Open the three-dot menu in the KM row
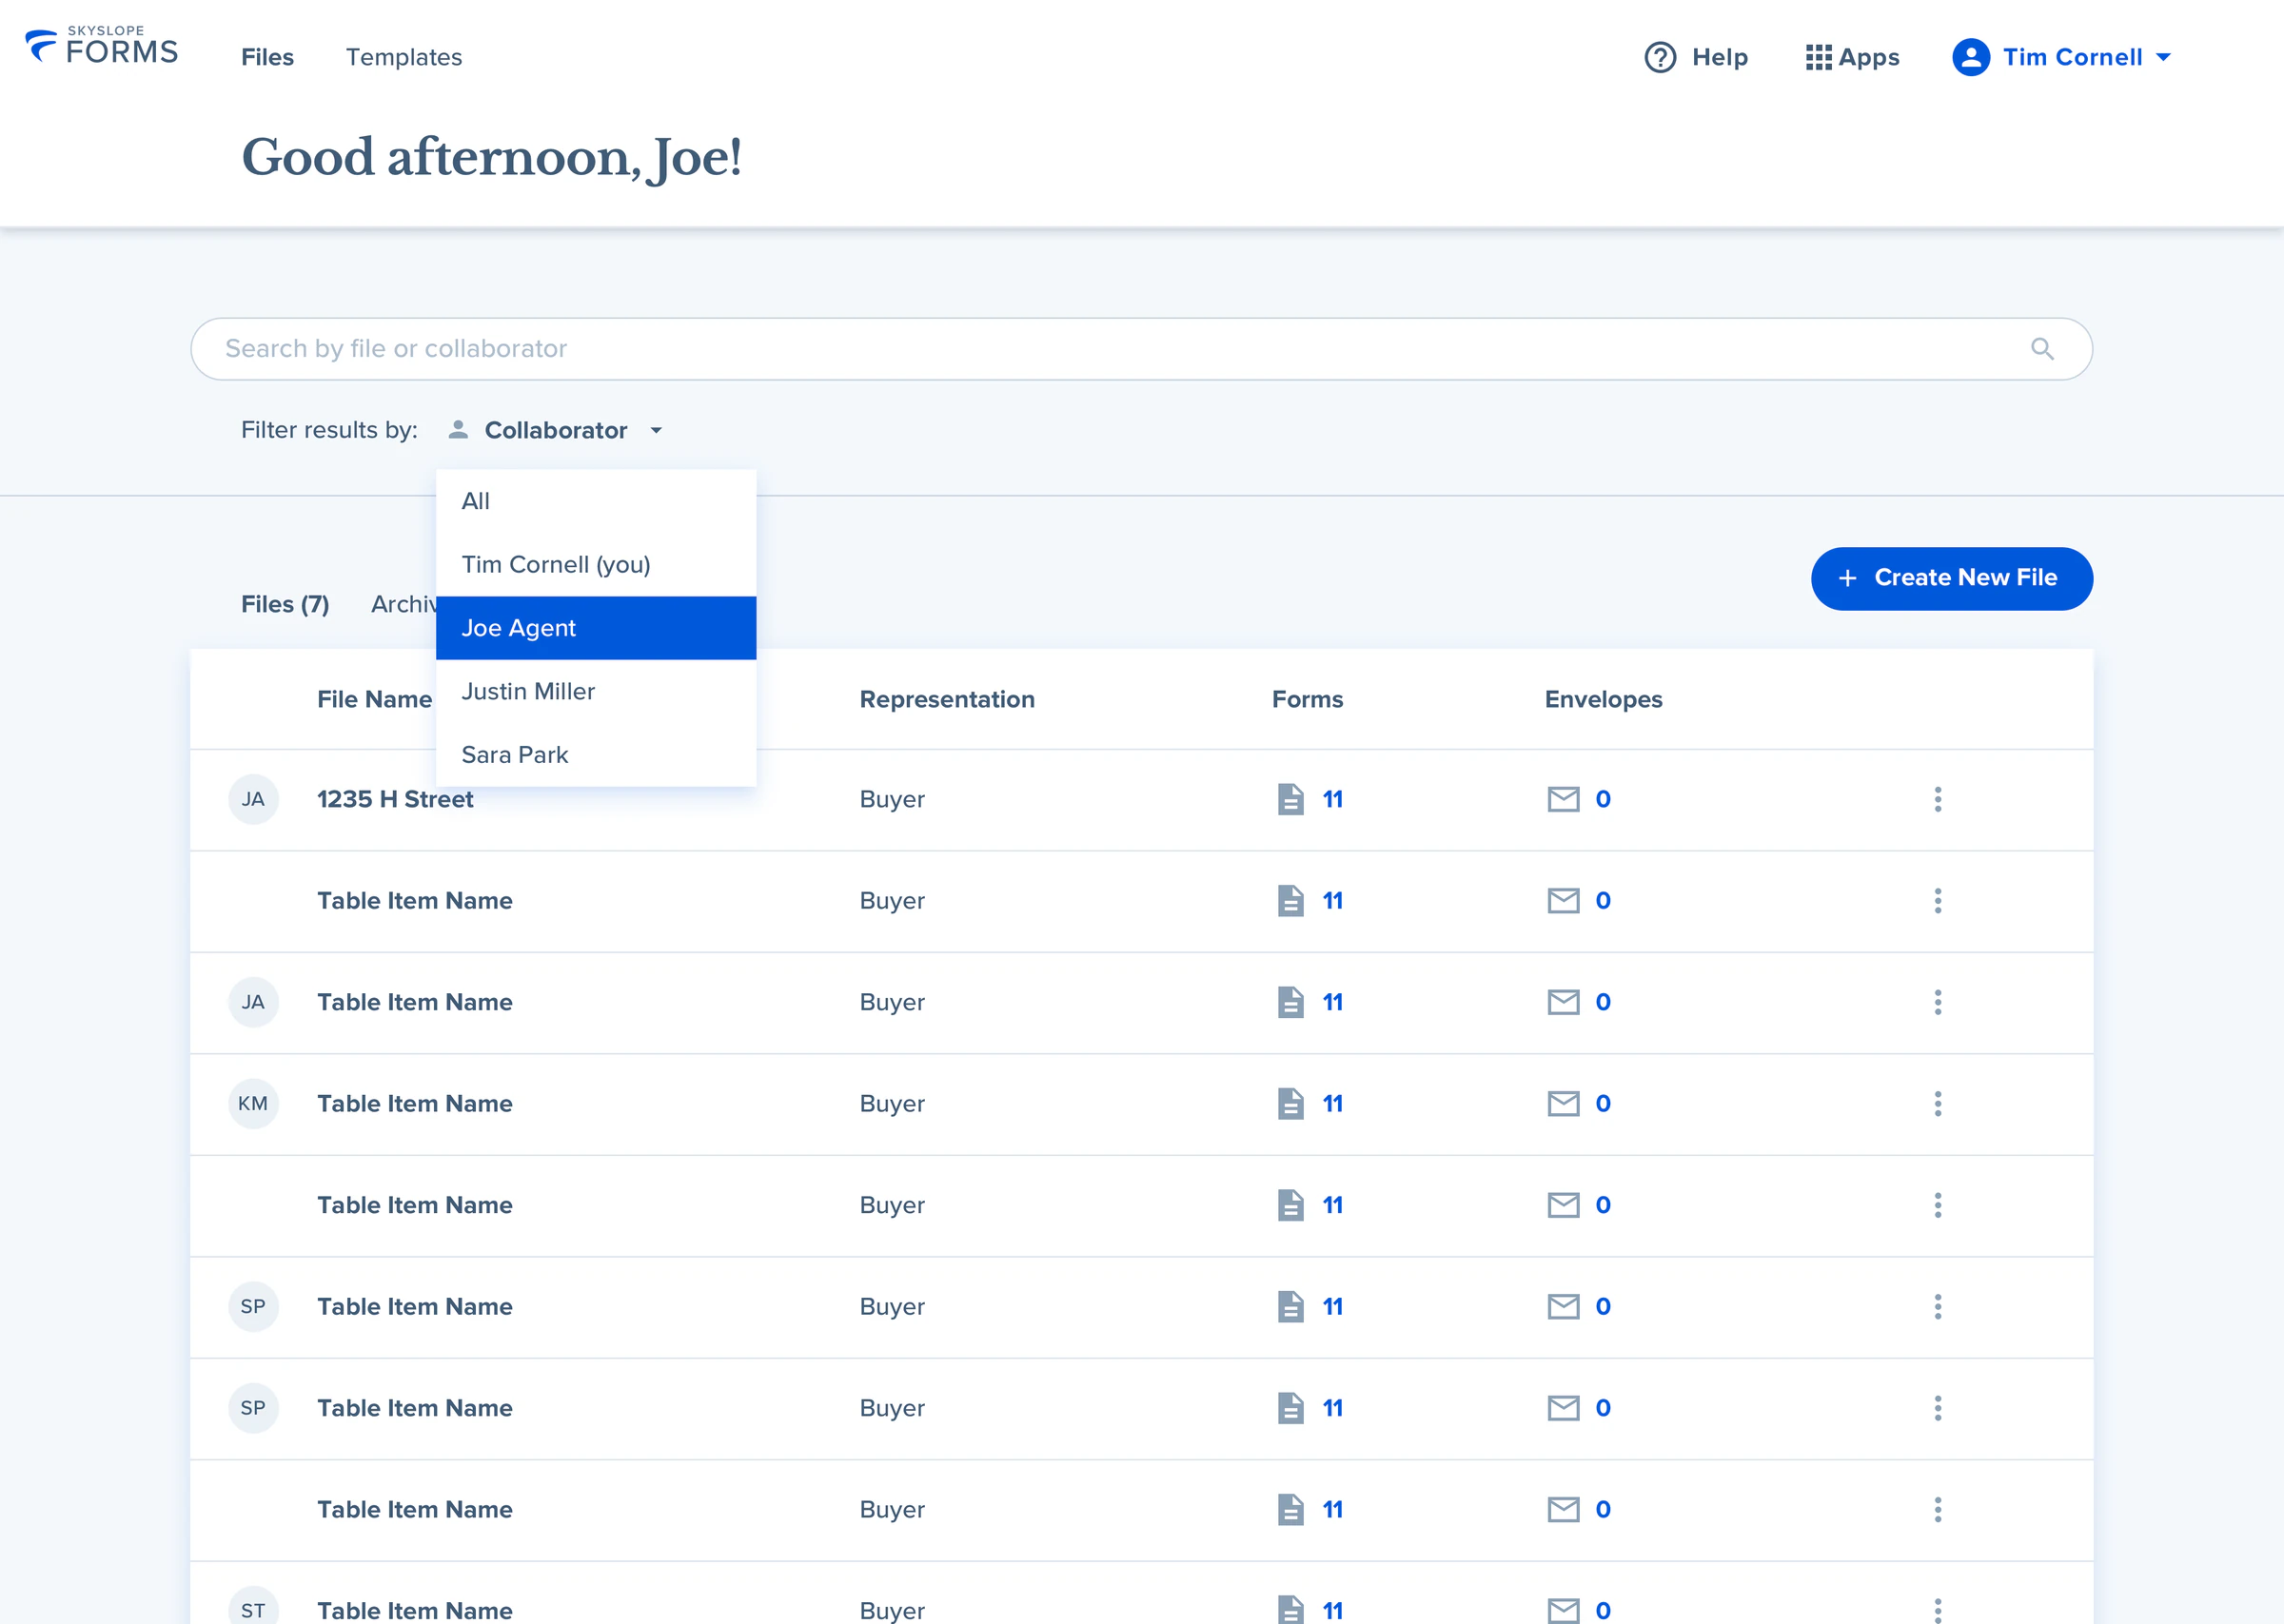The height and width of the screenshot is (1624, 2284). pos(1937,1103)
